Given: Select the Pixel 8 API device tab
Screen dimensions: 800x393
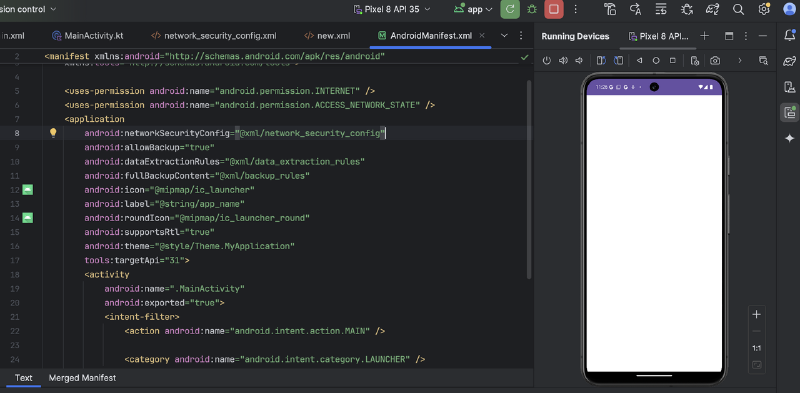Looking at the screenshot, I should (x=659, y=36).
